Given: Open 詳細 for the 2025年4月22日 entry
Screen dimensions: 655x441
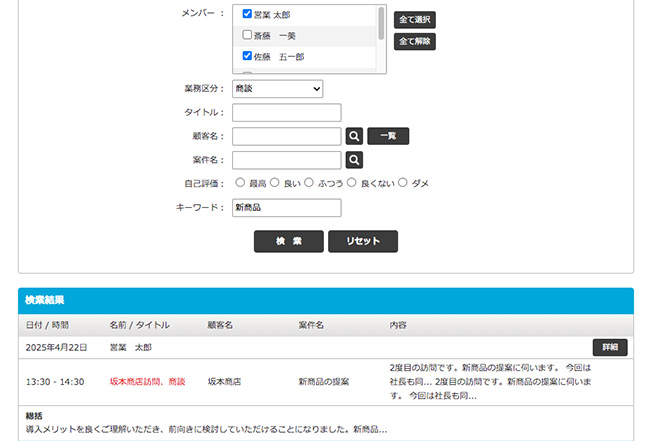Looking at the screenshot, I should [x=610, y=347].
